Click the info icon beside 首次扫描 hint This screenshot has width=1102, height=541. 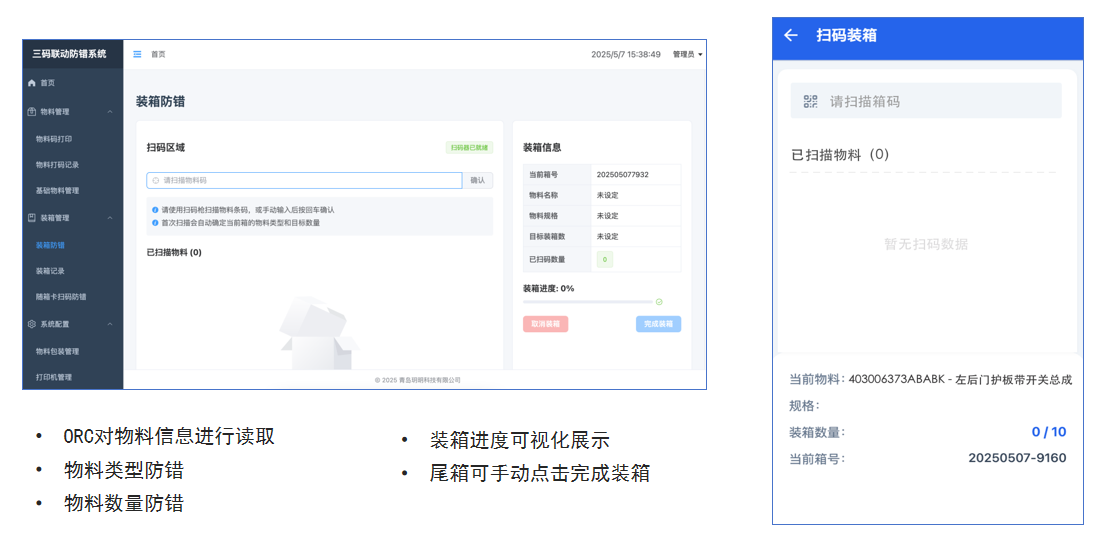coord(155,222)
